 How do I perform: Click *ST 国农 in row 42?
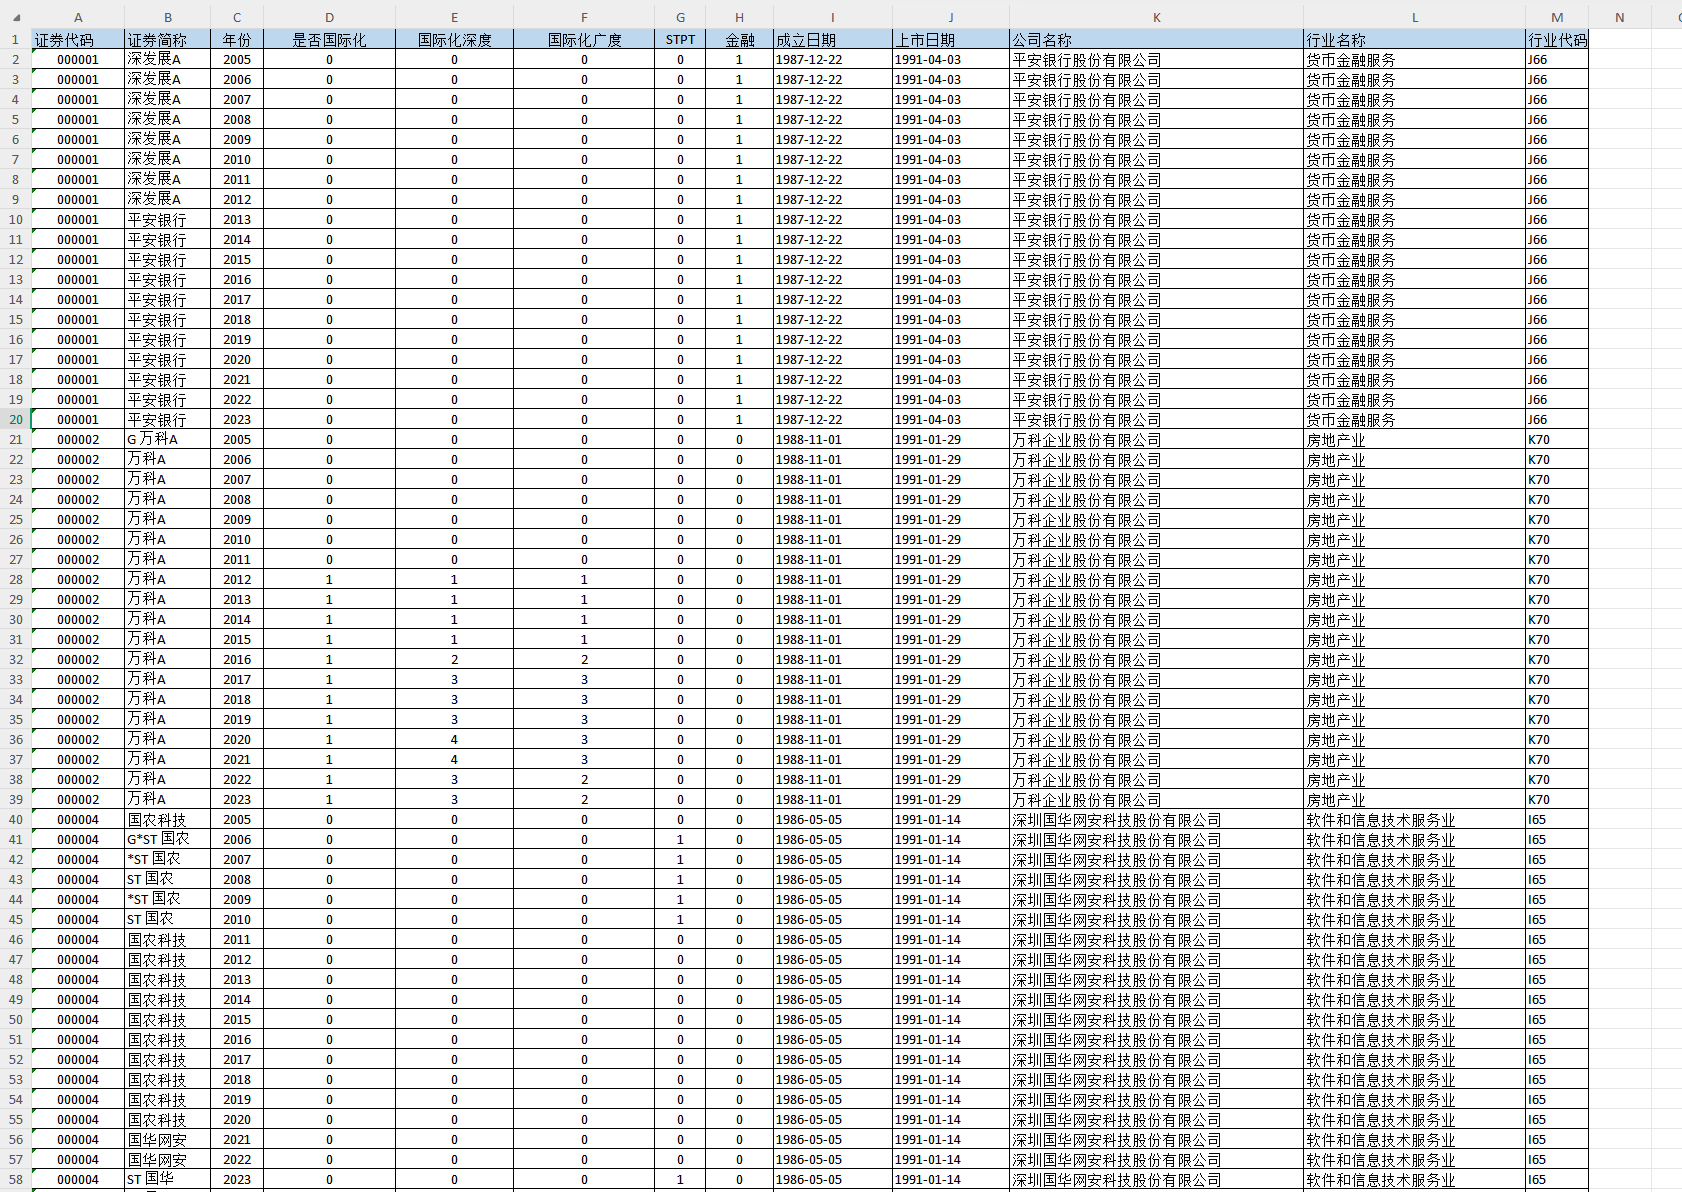point(168,860)
